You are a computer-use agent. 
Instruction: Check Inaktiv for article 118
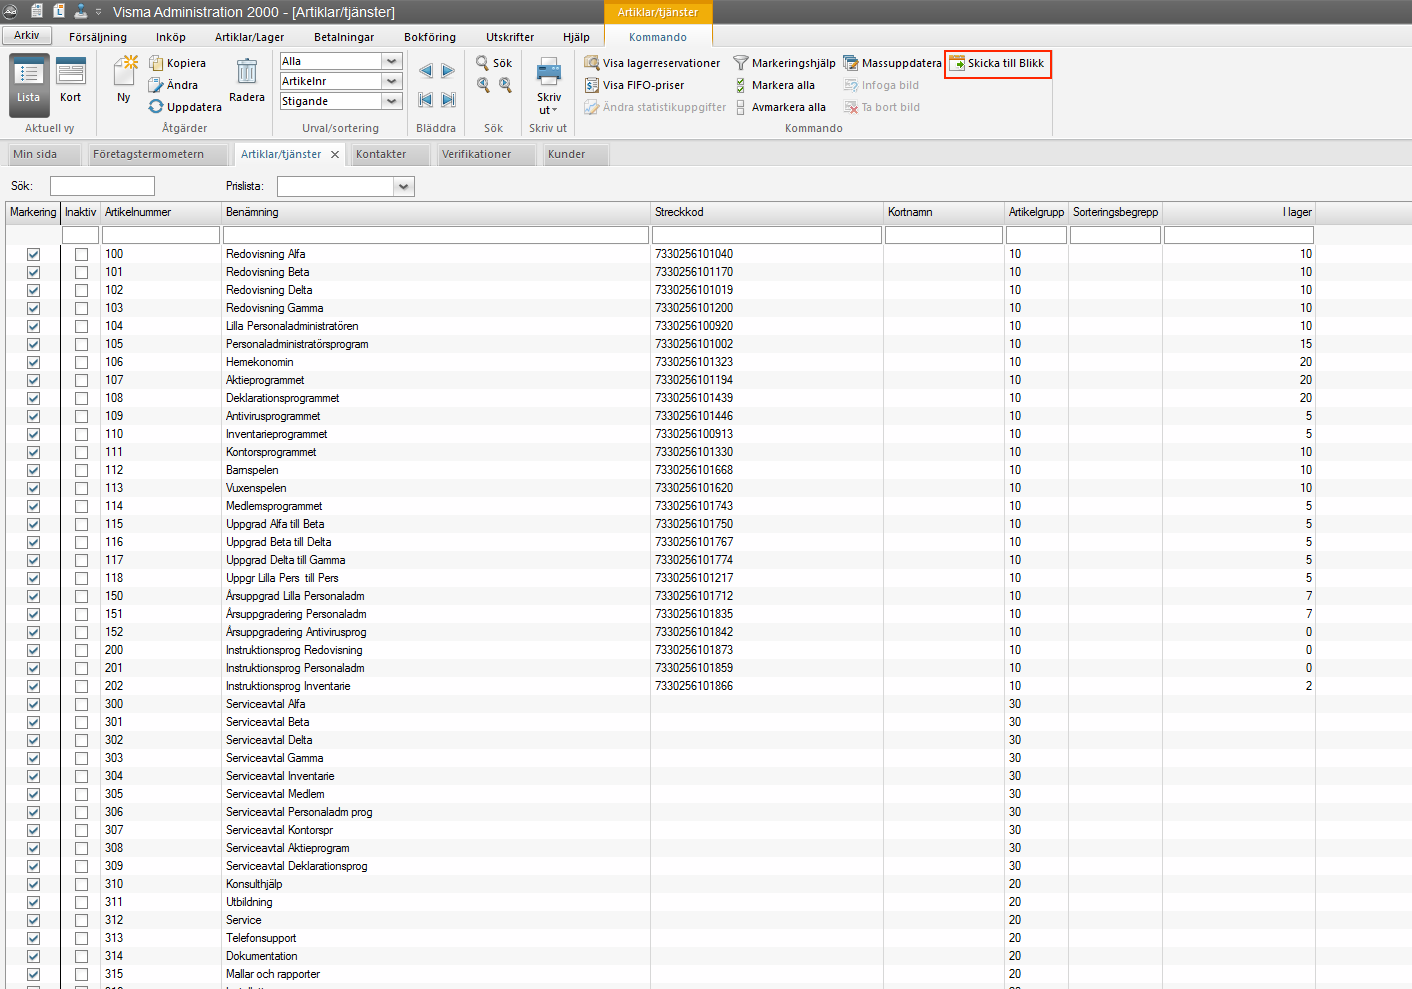[81, 578]
